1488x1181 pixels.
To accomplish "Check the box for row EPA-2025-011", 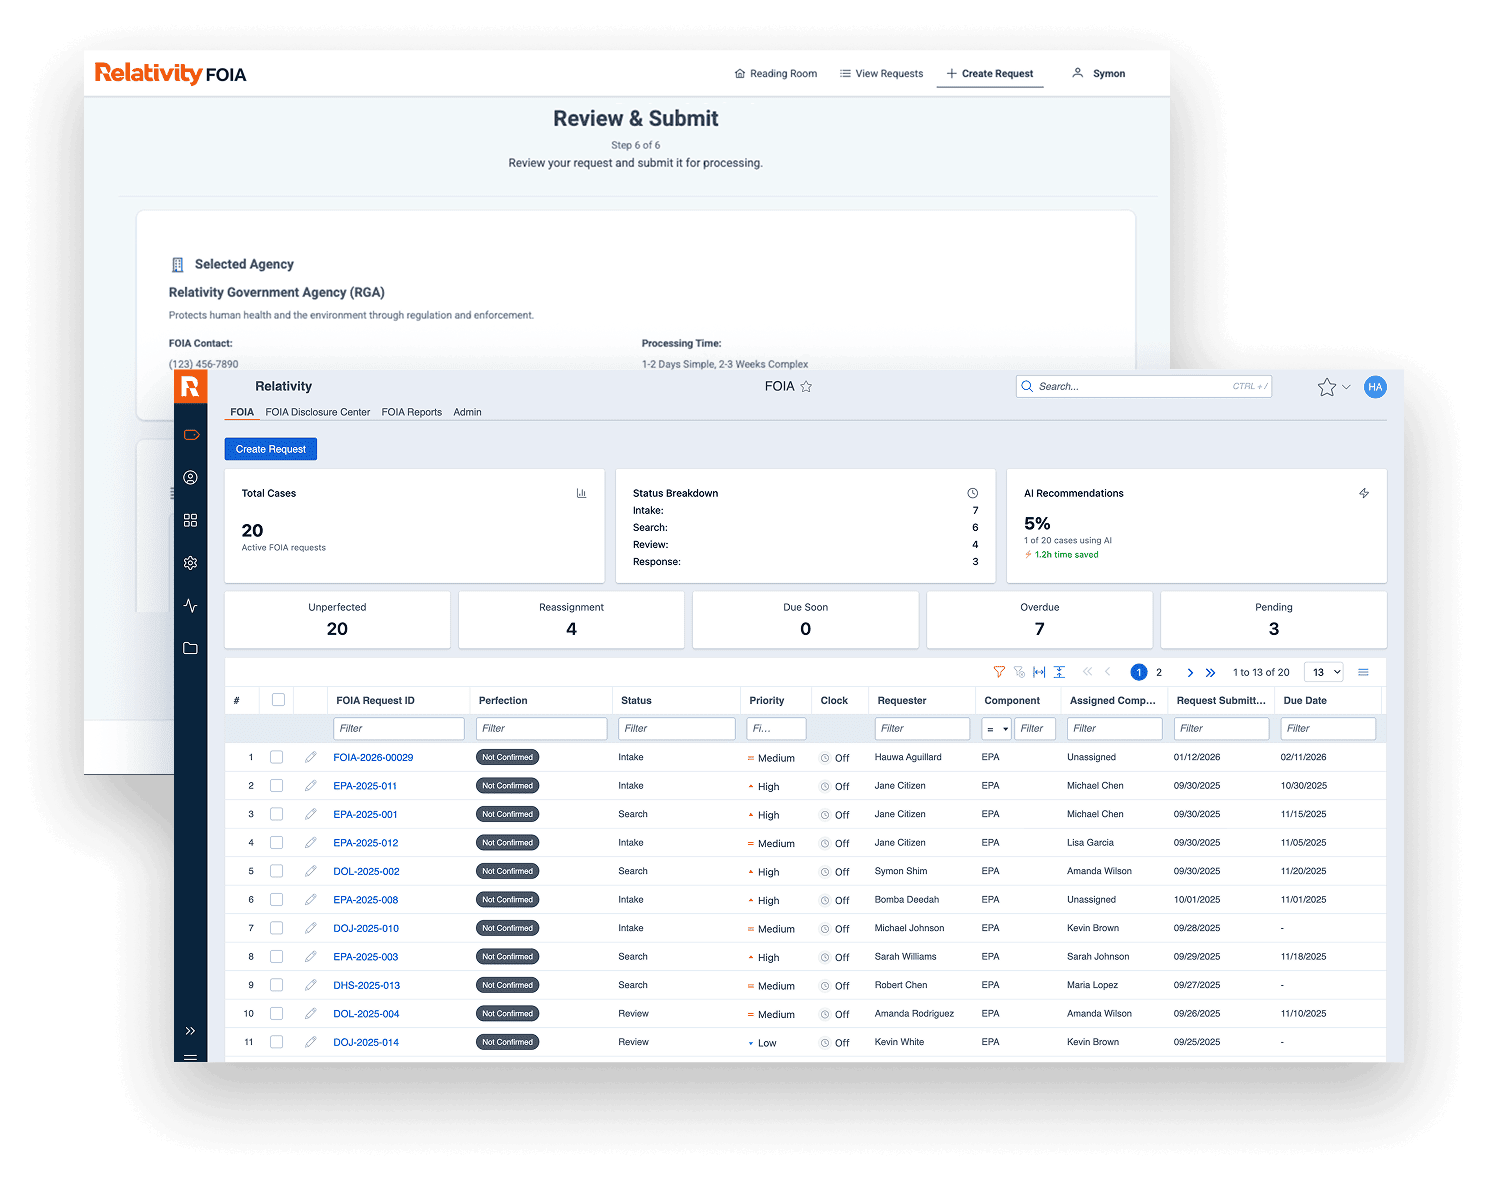I will tap(276, 786).
